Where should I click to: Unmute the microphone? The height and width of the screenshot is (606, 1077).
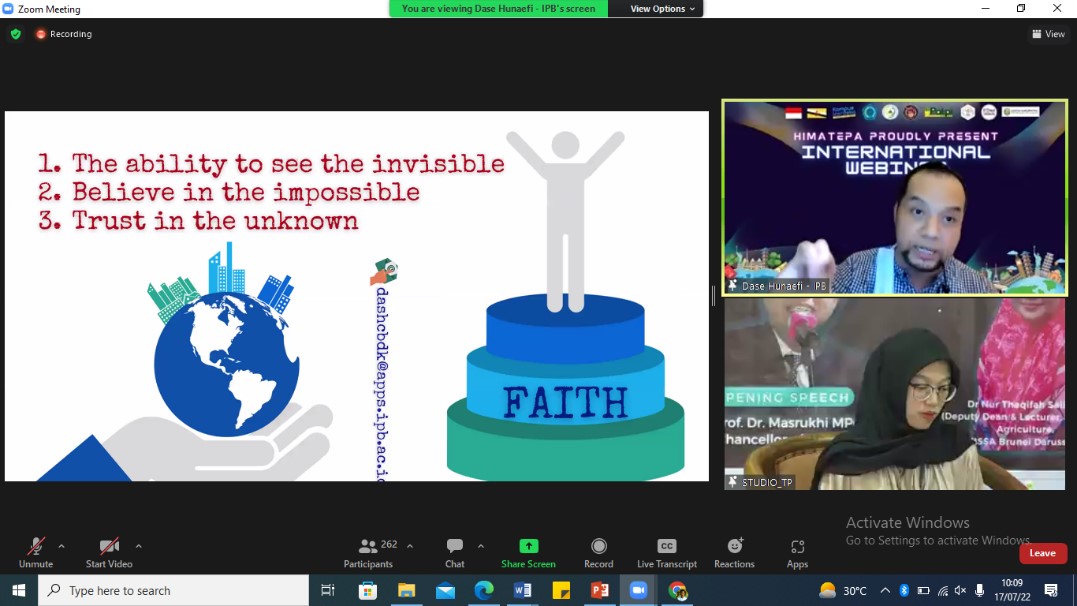coord(36,551)
